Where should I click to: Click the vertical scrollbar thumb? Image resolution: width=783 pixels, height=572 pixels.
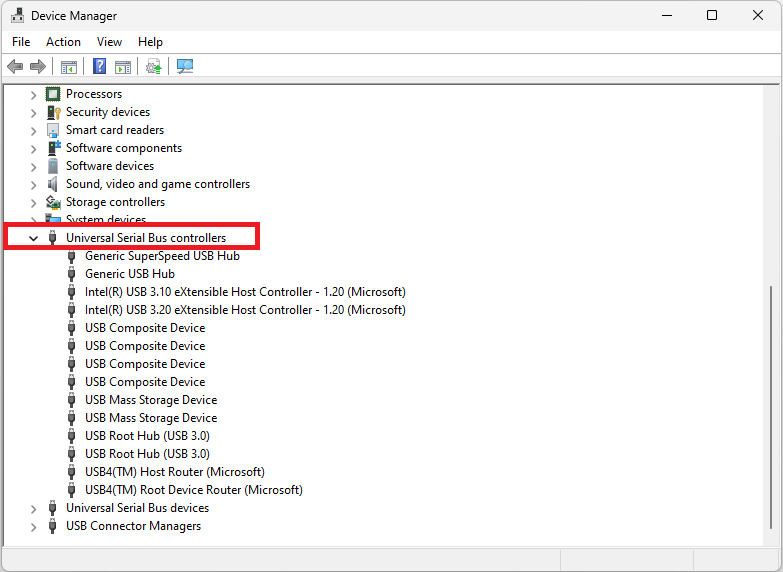click(772, 407)
